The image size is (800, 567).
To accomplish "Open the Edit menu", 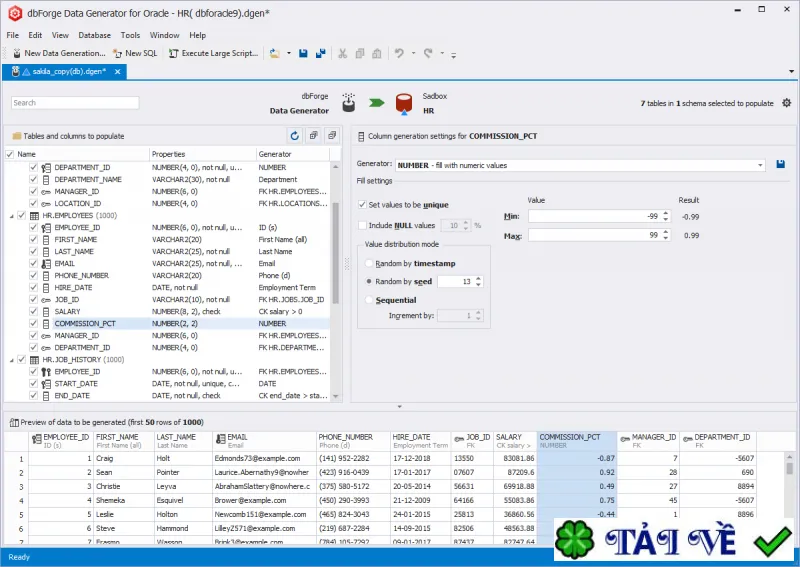I will tap(35, 35).
